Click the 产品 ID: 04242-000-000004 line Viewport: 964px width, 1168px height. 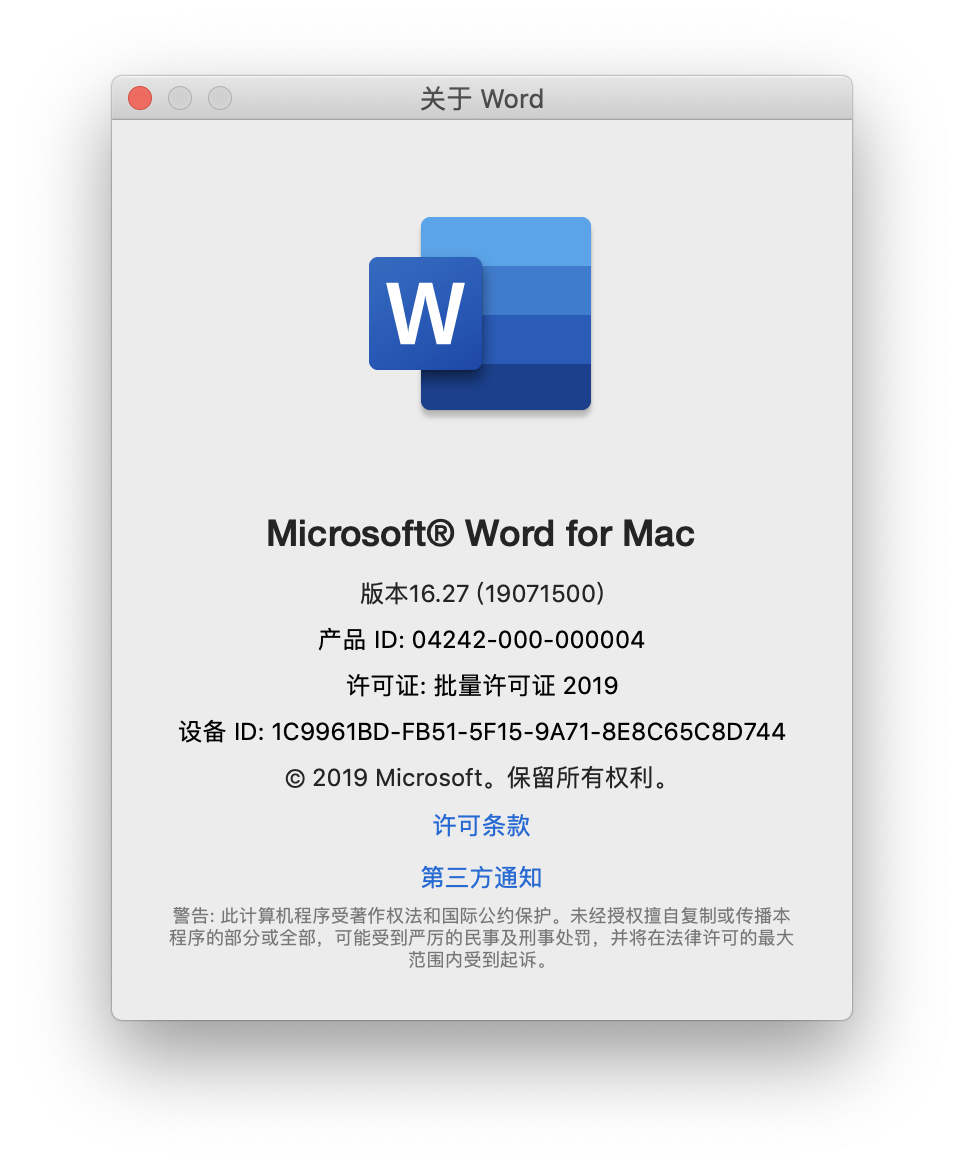click(481, 640)
